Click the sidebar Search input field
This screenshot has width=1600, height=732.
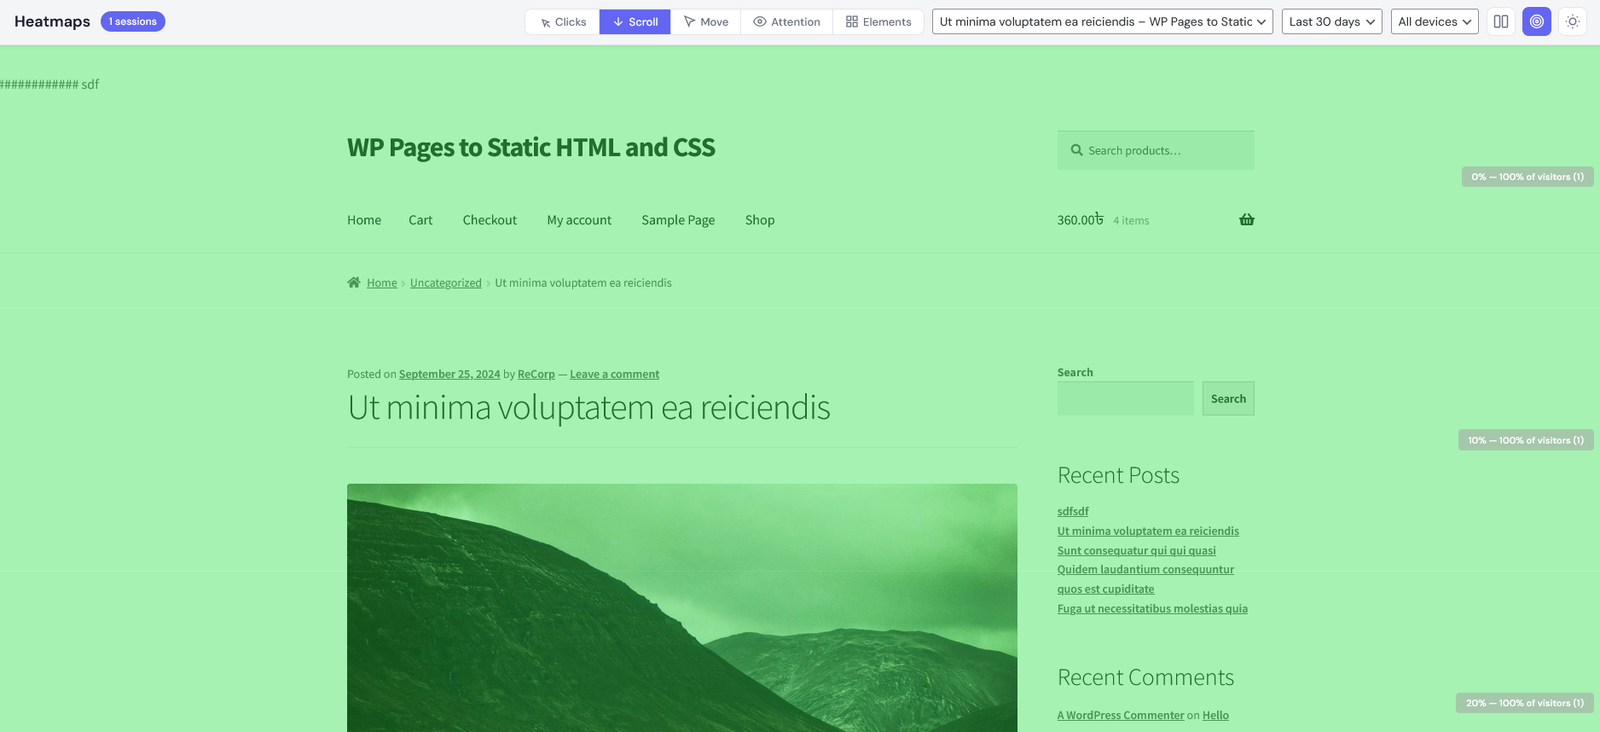click(1125, 399)
